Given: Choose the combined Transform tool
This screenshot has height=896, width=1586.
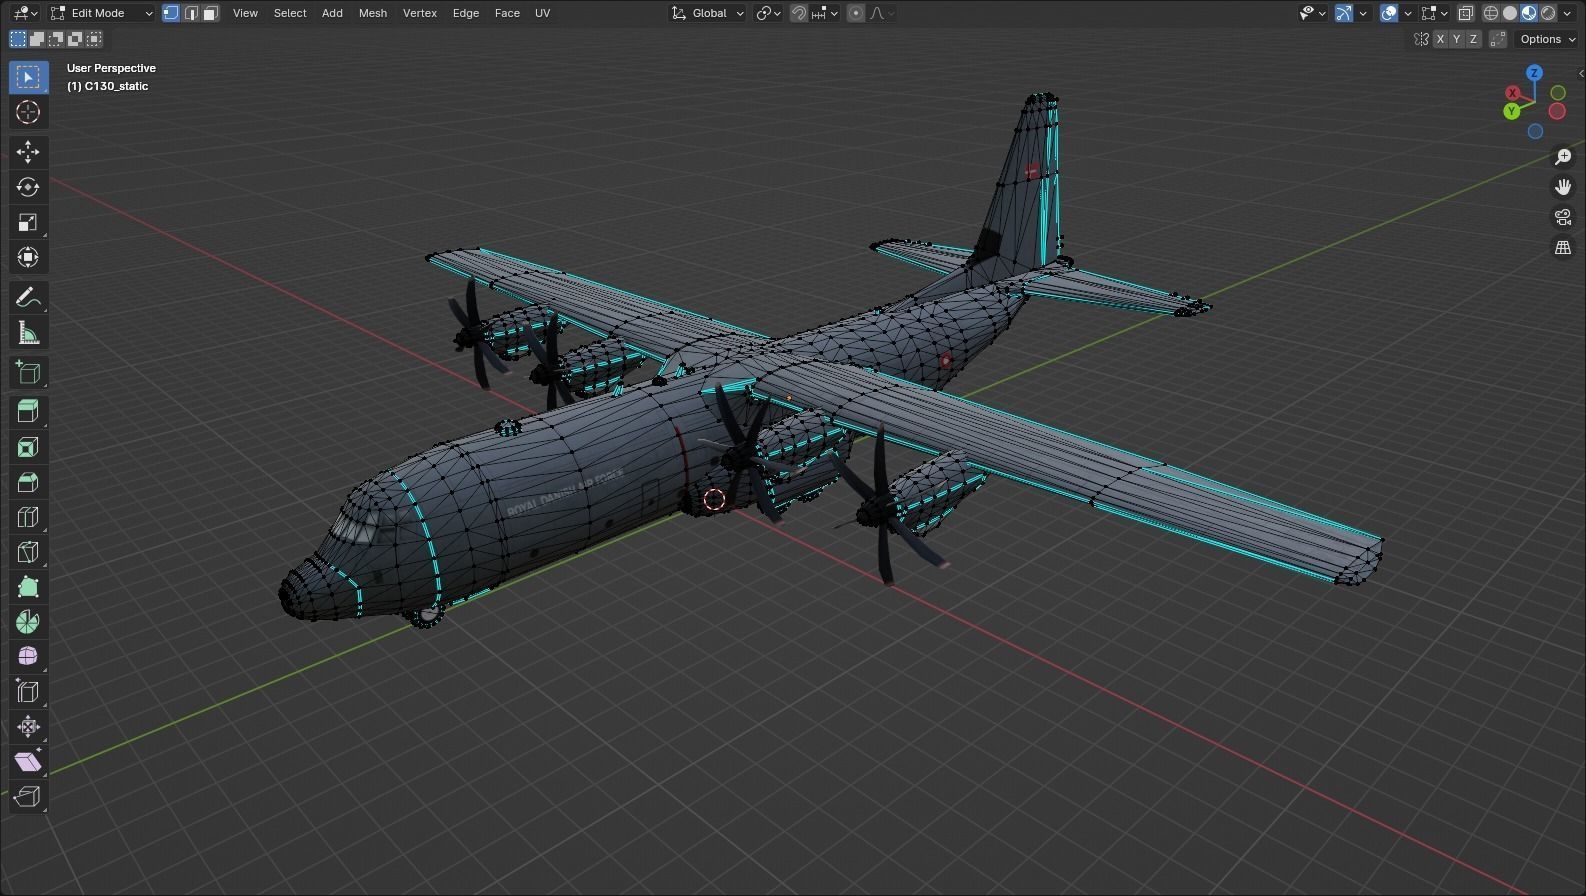Looking at the screenshot, I should point(28,257).
